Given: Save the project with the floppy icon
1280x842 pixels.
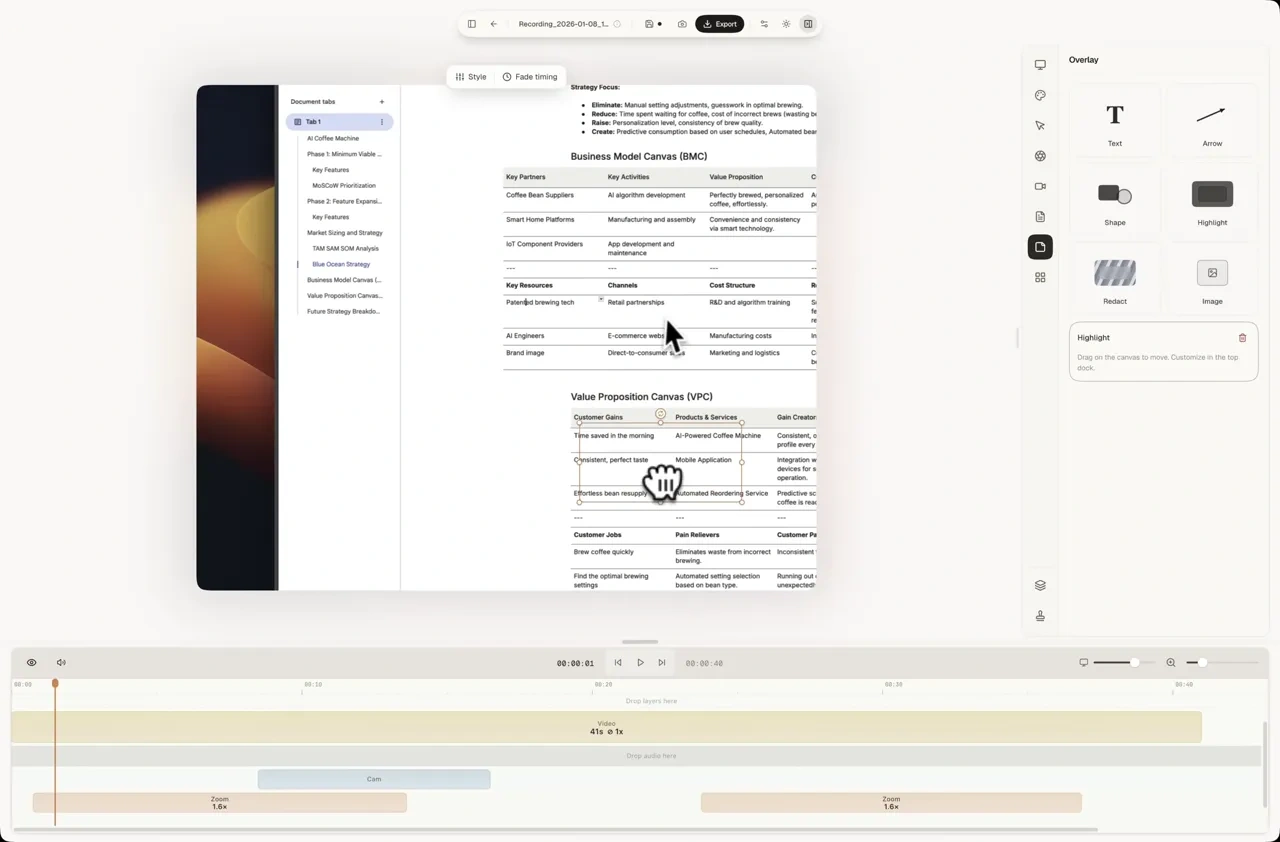Looking at the screenshot, I should tap(649, 24).
